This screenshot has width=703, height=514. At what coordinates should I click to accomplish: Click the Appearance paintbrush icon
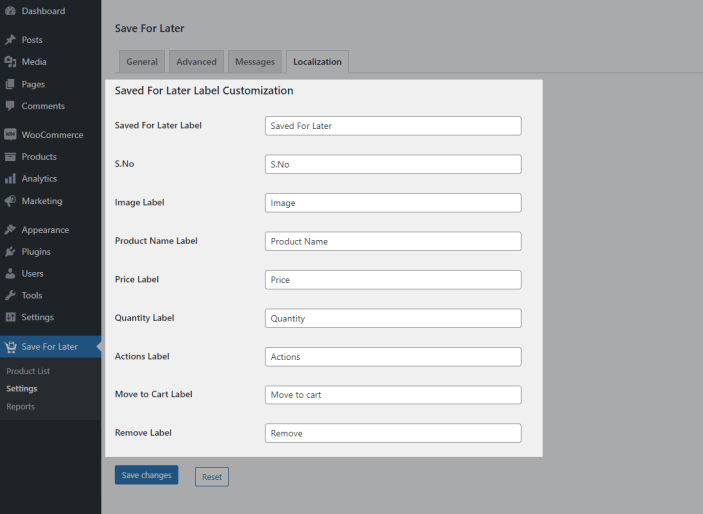click(x=10, y=230)
